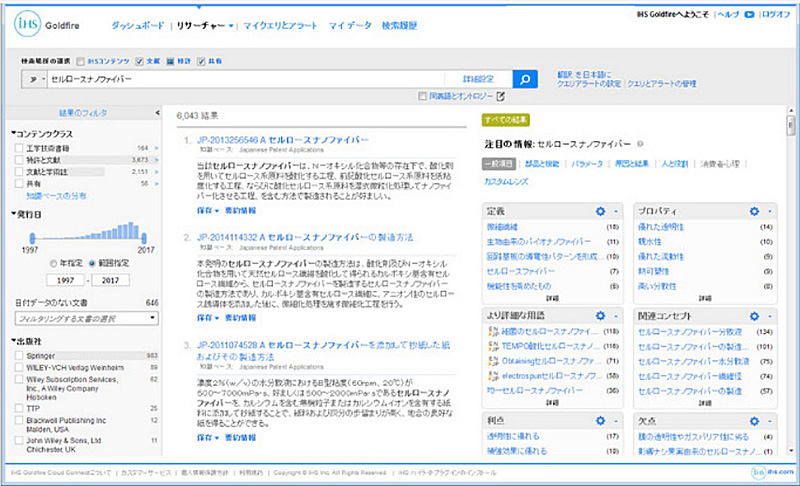Click 要約情報 under third result
Image resolution: width=800 pixels, height=486 pixels.
(x=240, y=438)
